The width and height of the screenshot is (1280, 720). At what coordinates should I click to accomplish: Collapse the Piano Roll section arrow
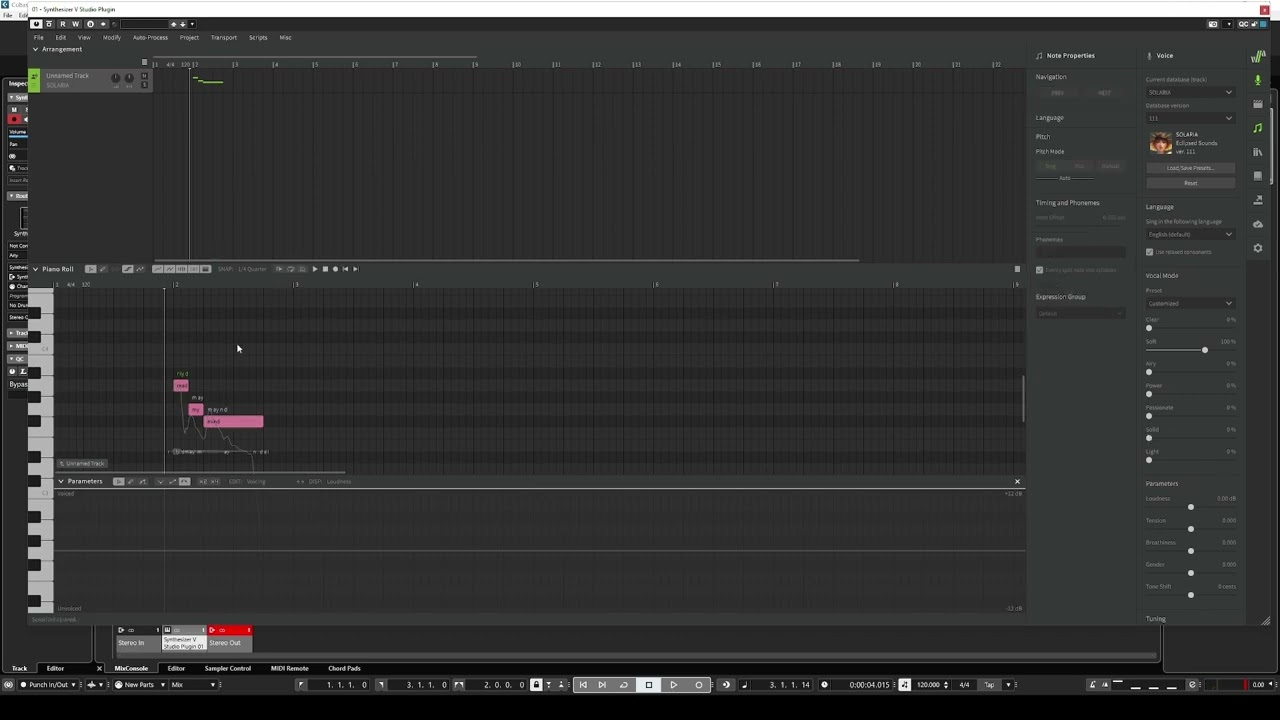pos(36,269)
